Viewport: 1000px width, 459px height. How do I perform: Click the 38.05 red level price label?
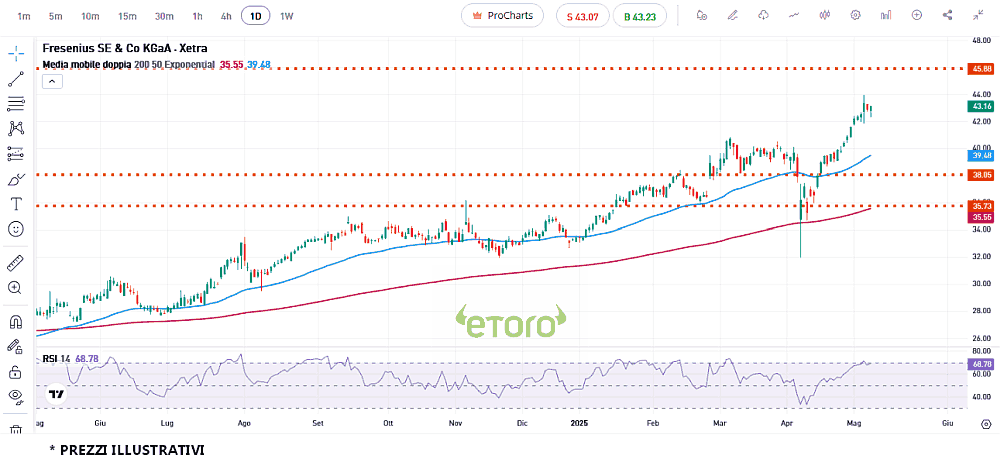(981, 175)
